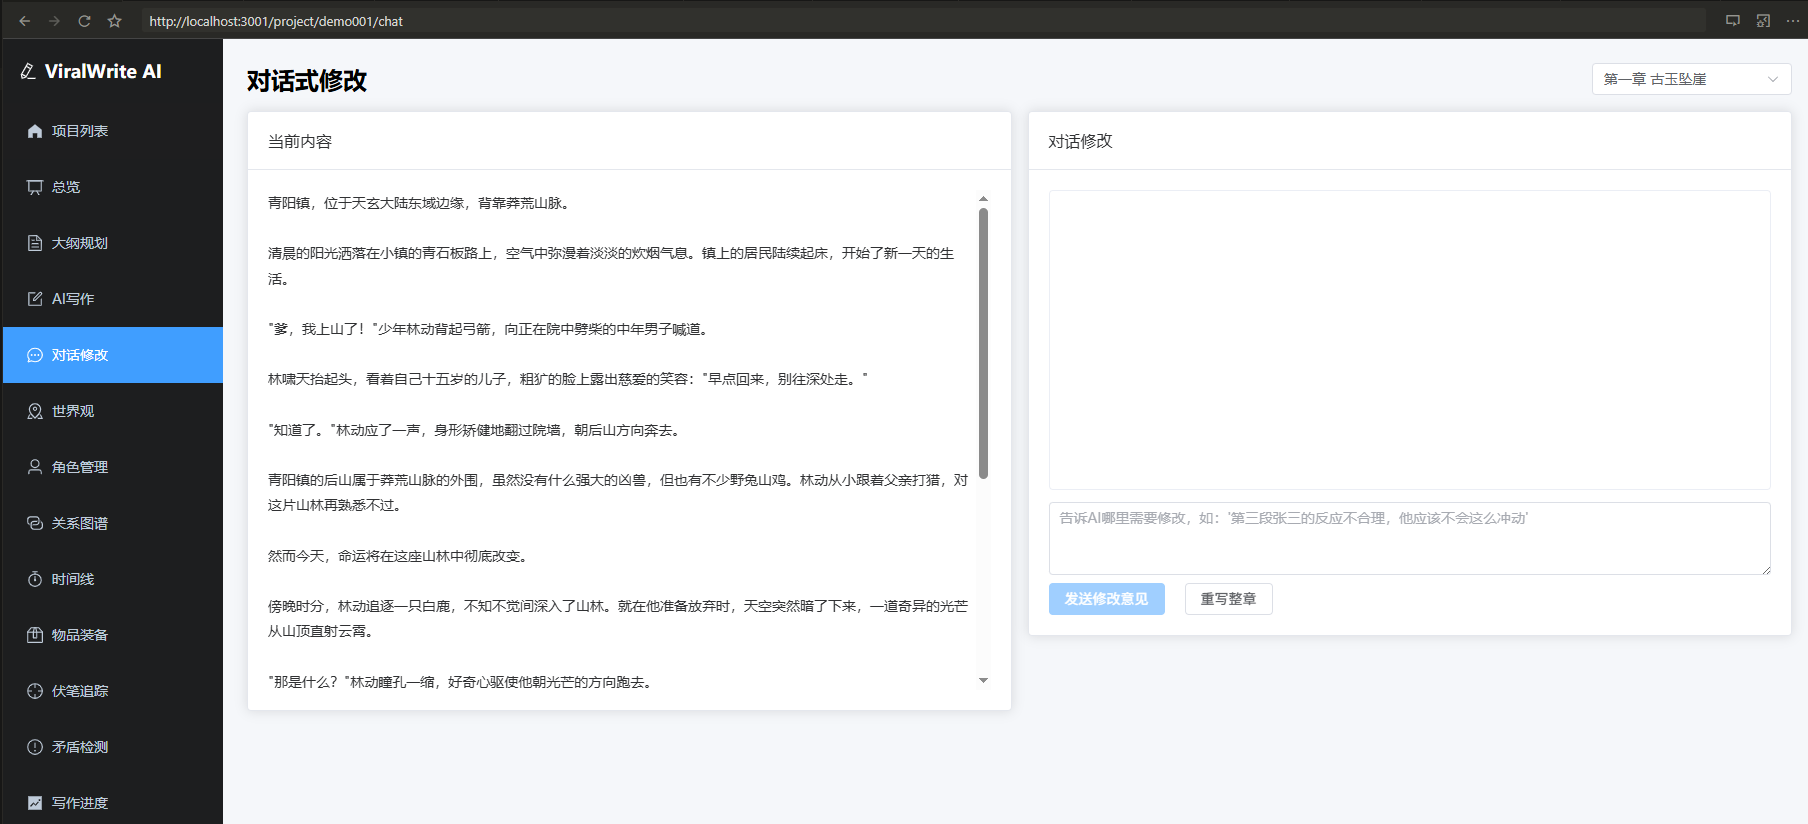
Task: Click the paragraph starting 林啸天抬起头
Action: [x=568, y=379]
